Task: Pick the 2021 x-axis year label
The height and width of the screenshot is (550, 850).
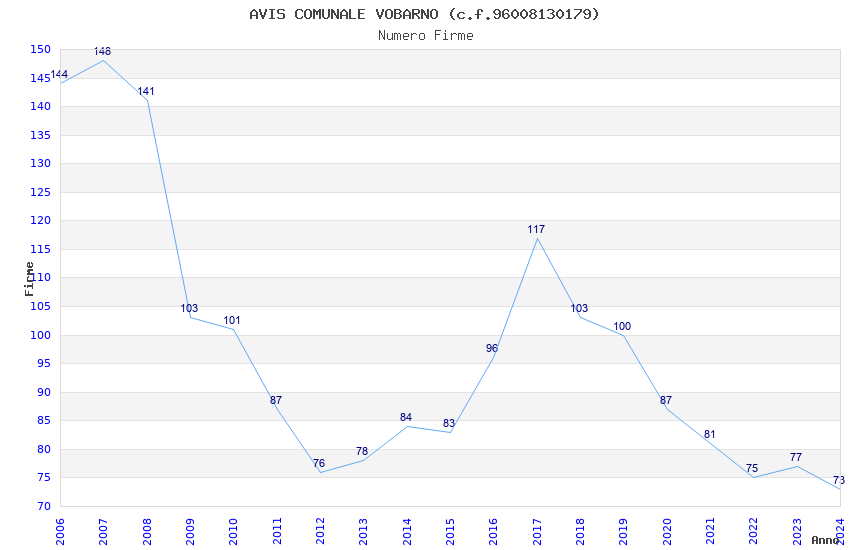Action: point(710,532)
